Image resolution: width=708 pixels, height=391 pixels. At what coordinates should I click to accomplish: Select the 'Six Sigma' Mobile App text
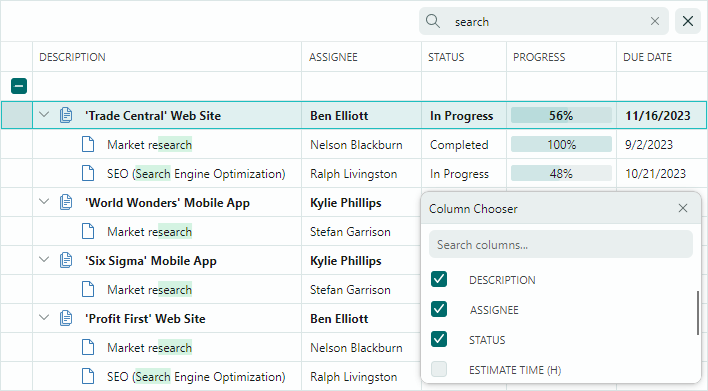[151, 261]
